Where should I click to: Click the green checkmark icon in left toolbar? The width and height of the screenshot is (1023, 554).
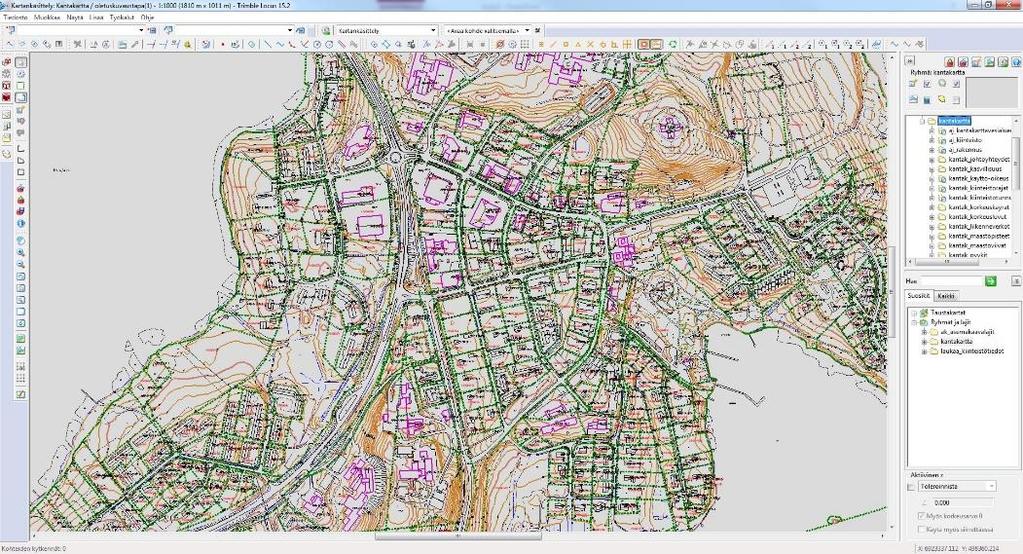(x=21, y=395)
